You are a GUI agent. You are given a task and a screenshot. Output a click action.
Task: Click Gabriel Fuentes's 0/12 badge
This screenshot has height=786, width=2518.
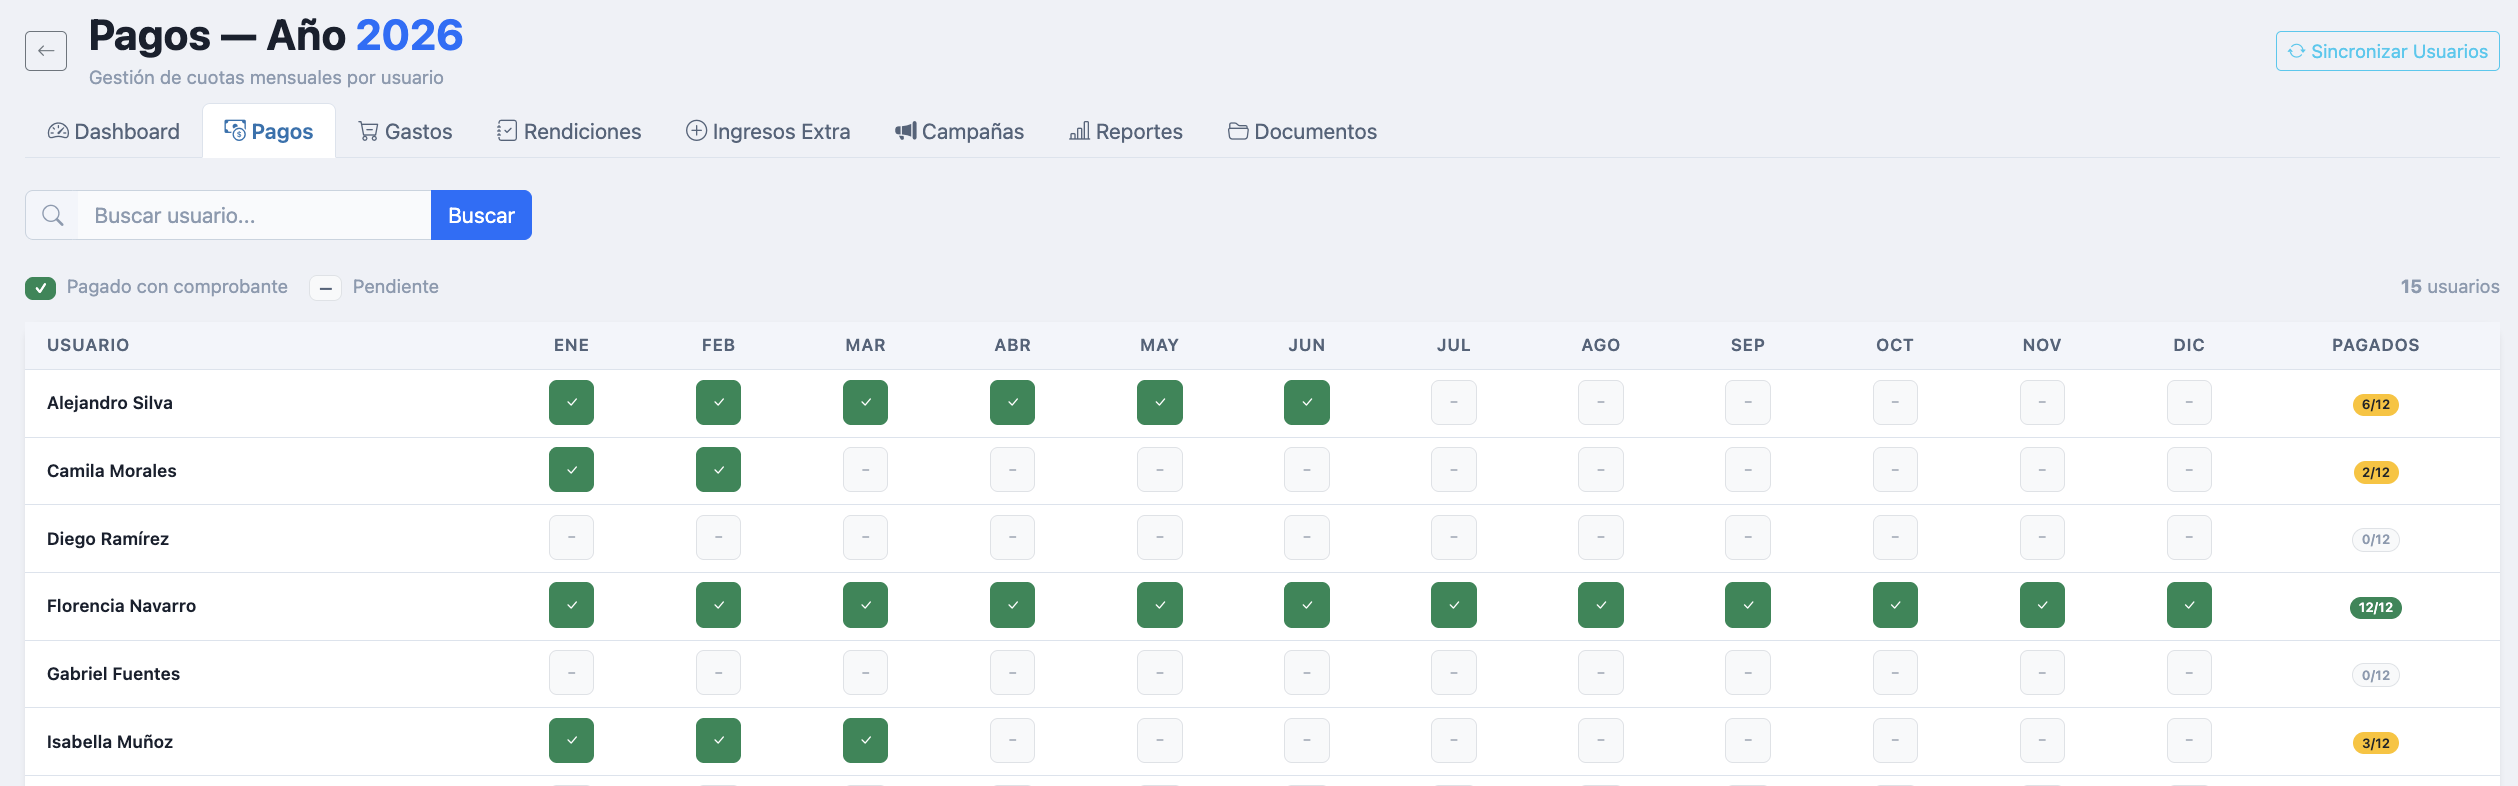[x=2376, y=675]
